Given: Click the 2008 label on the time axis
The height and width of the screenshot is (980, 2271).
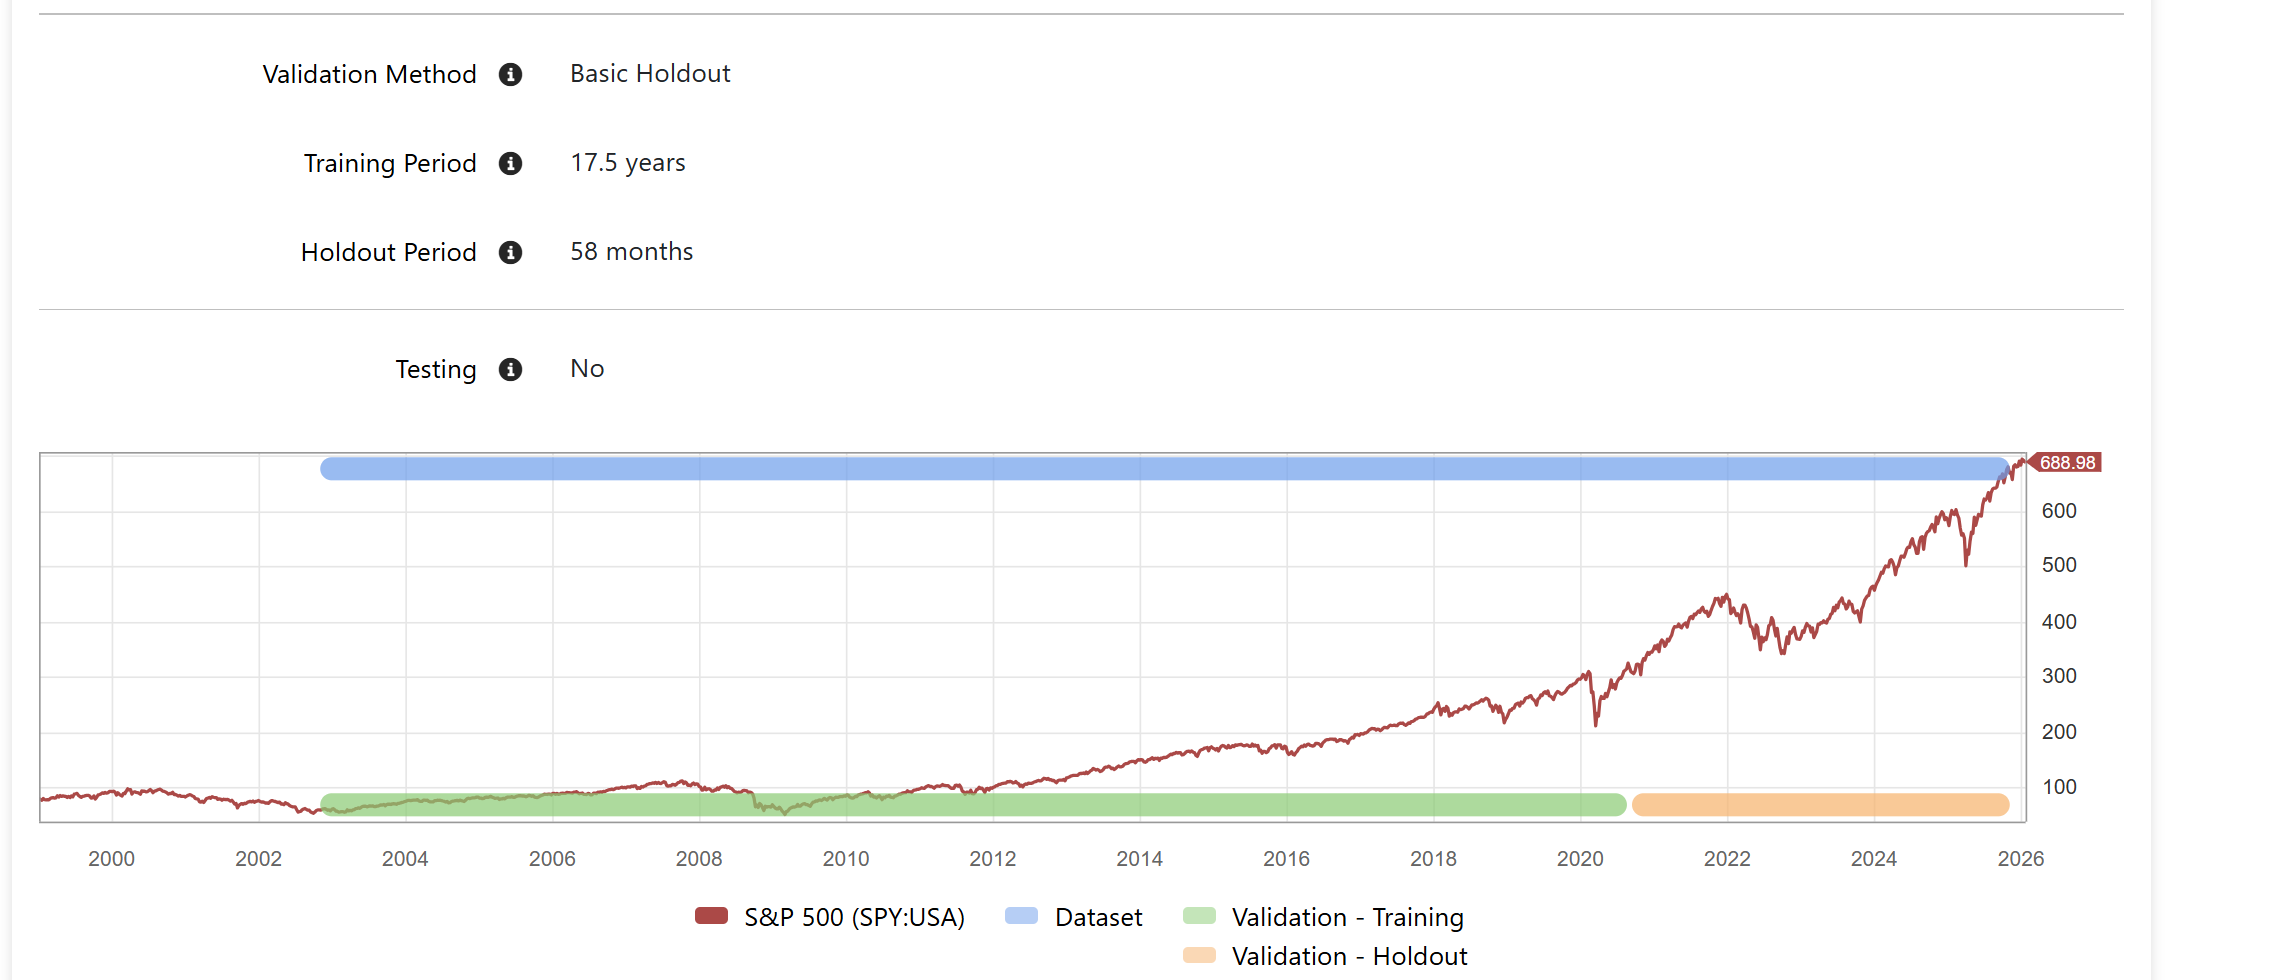Looking at the screenshot, I should 698,859.
